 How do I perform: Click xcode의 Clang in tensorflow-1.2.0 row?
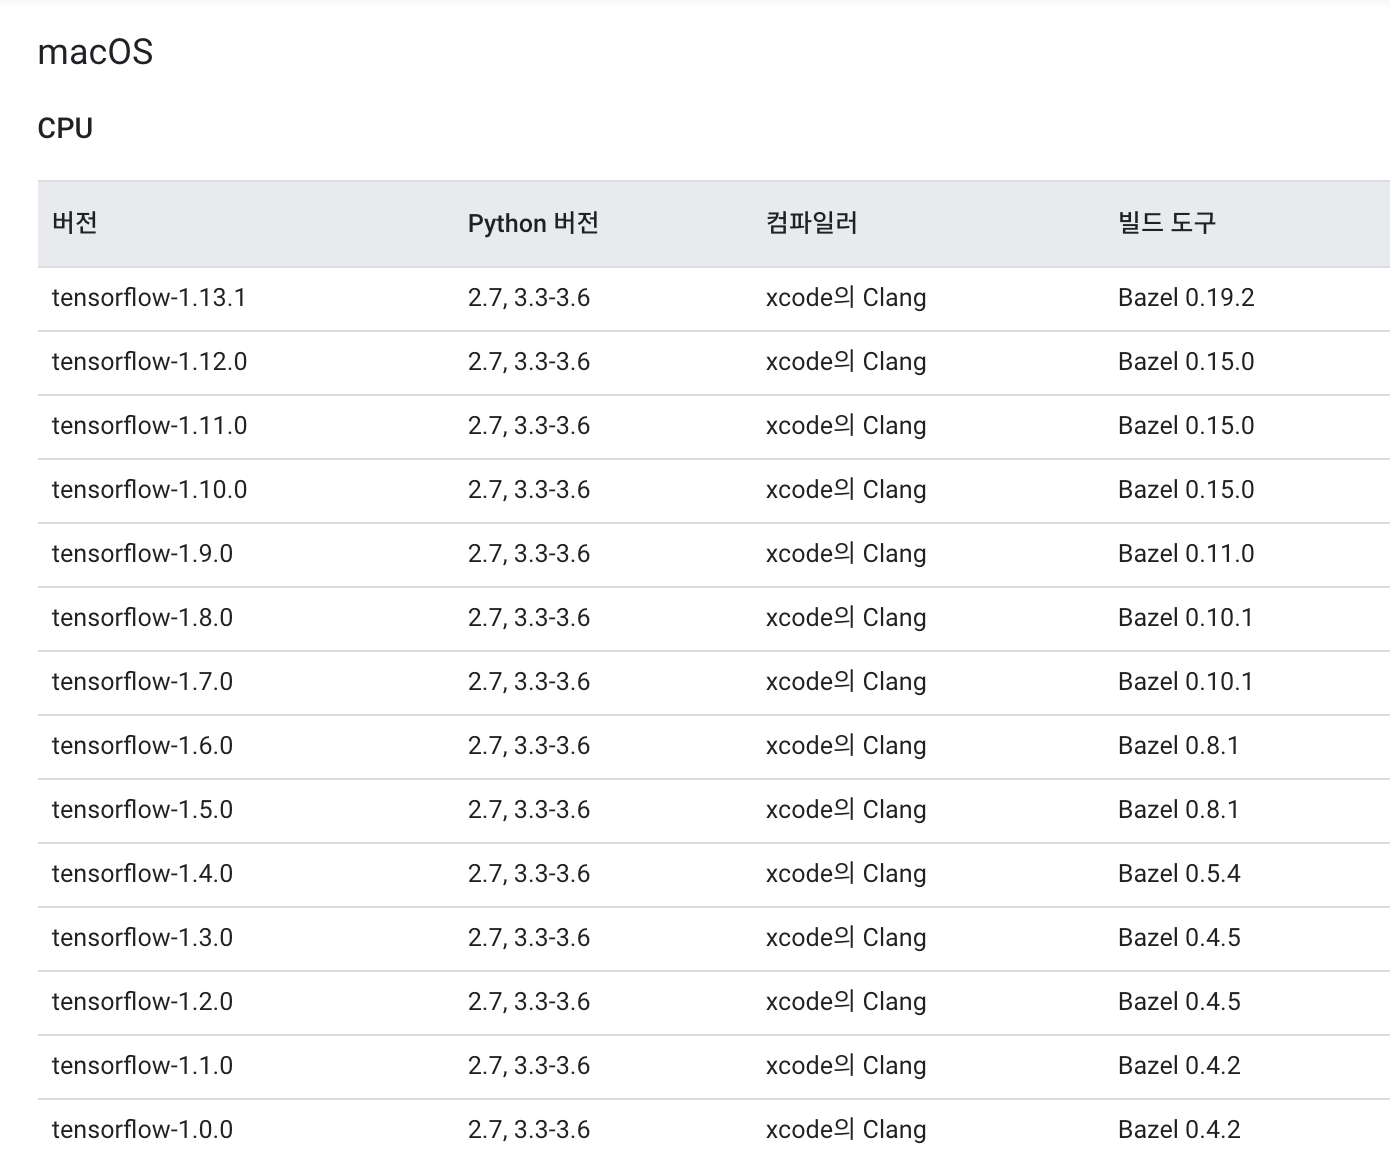coord(846,1002)
